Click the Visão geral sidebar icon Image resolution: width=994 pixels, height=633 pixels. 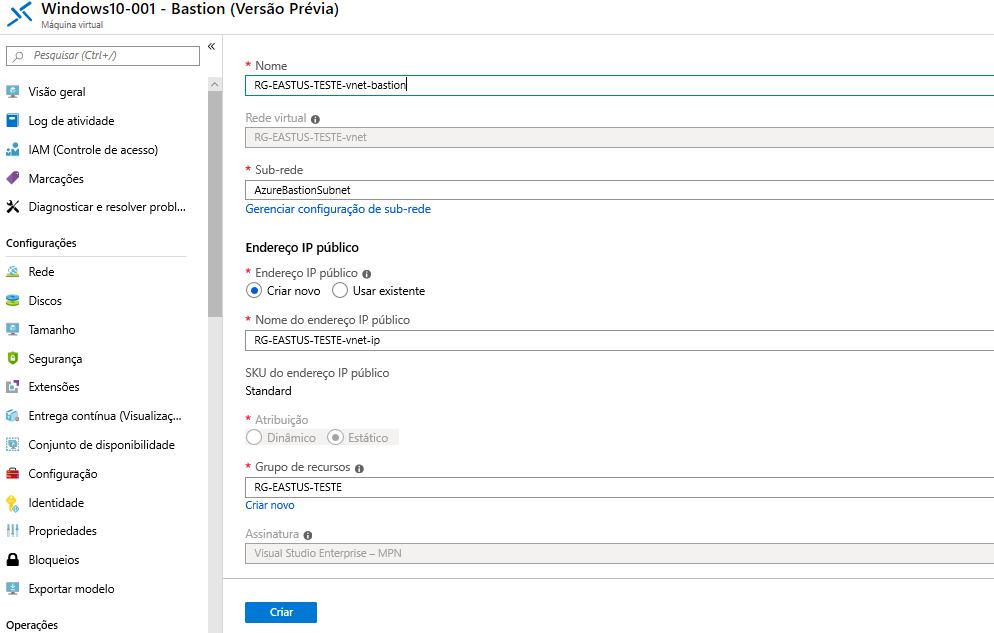(13, 92)
